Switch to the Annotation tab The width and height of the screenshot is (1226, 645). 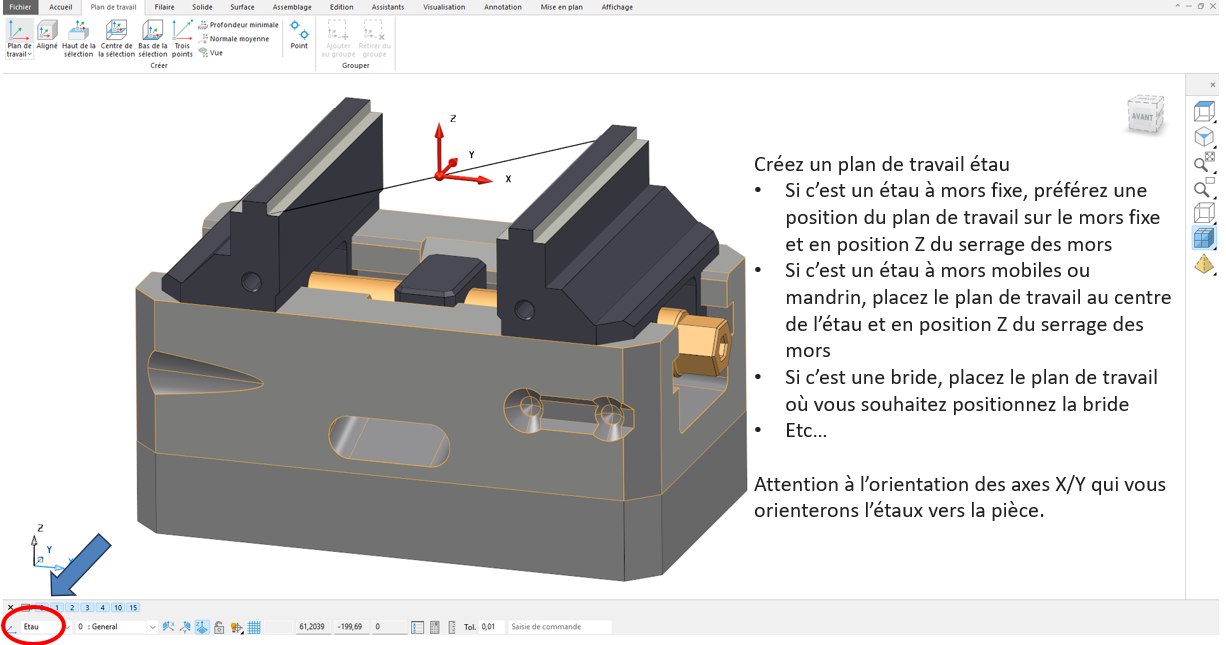(503, 7)
